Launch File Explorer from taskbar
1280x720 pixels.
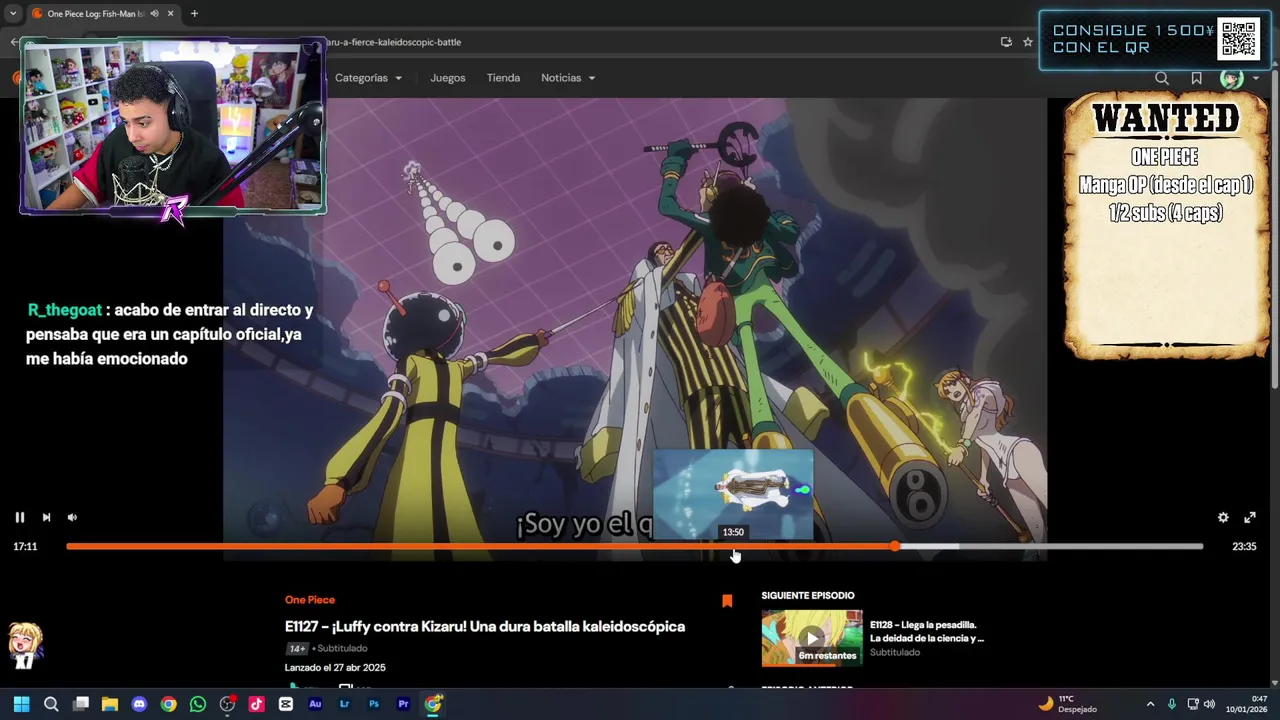pos(110,704)
